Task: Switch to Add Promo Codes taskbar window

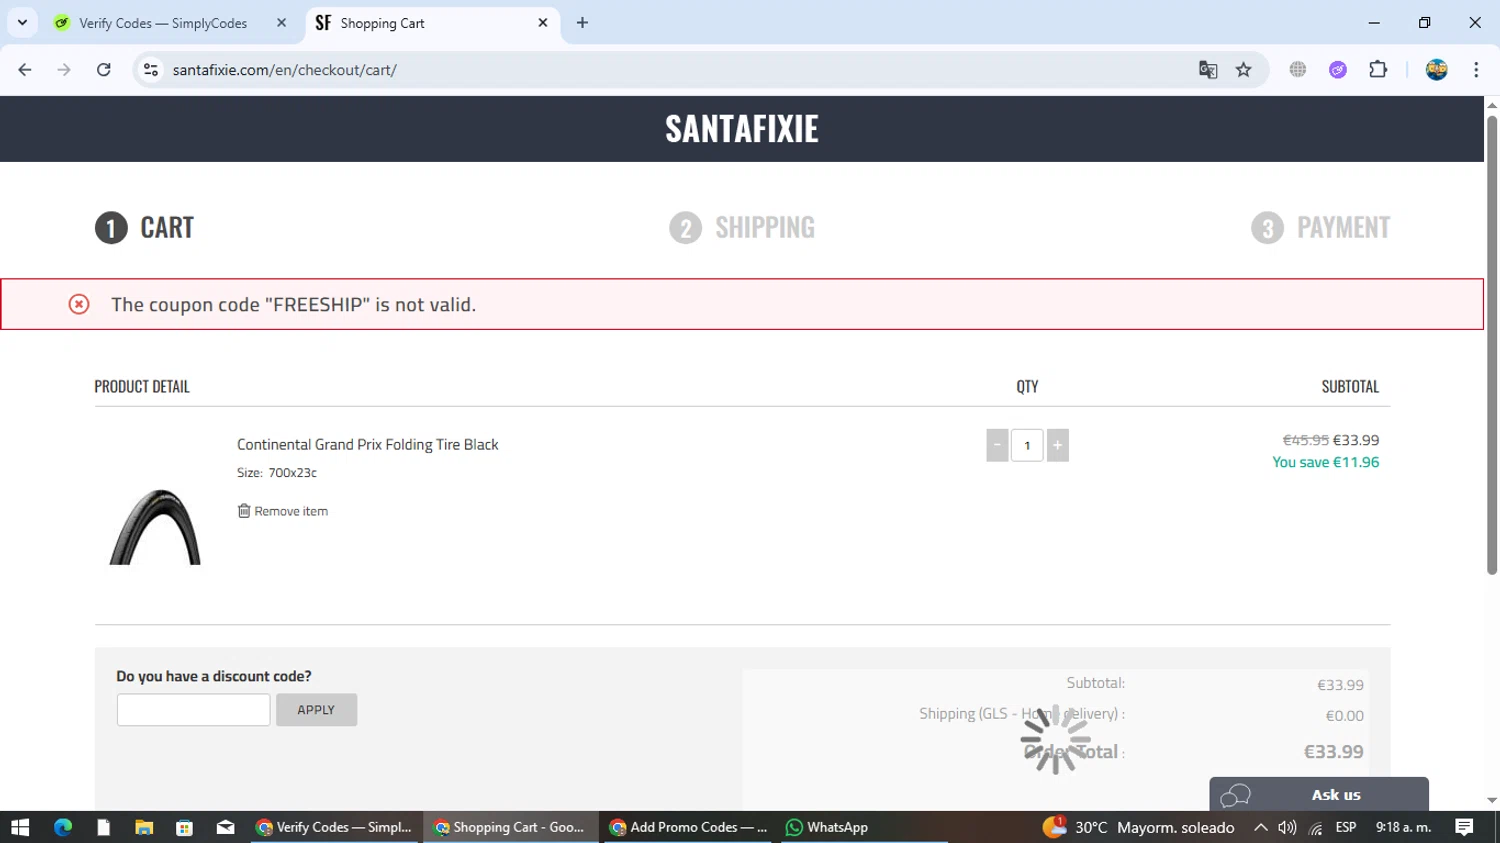Action: click(688, 827)
